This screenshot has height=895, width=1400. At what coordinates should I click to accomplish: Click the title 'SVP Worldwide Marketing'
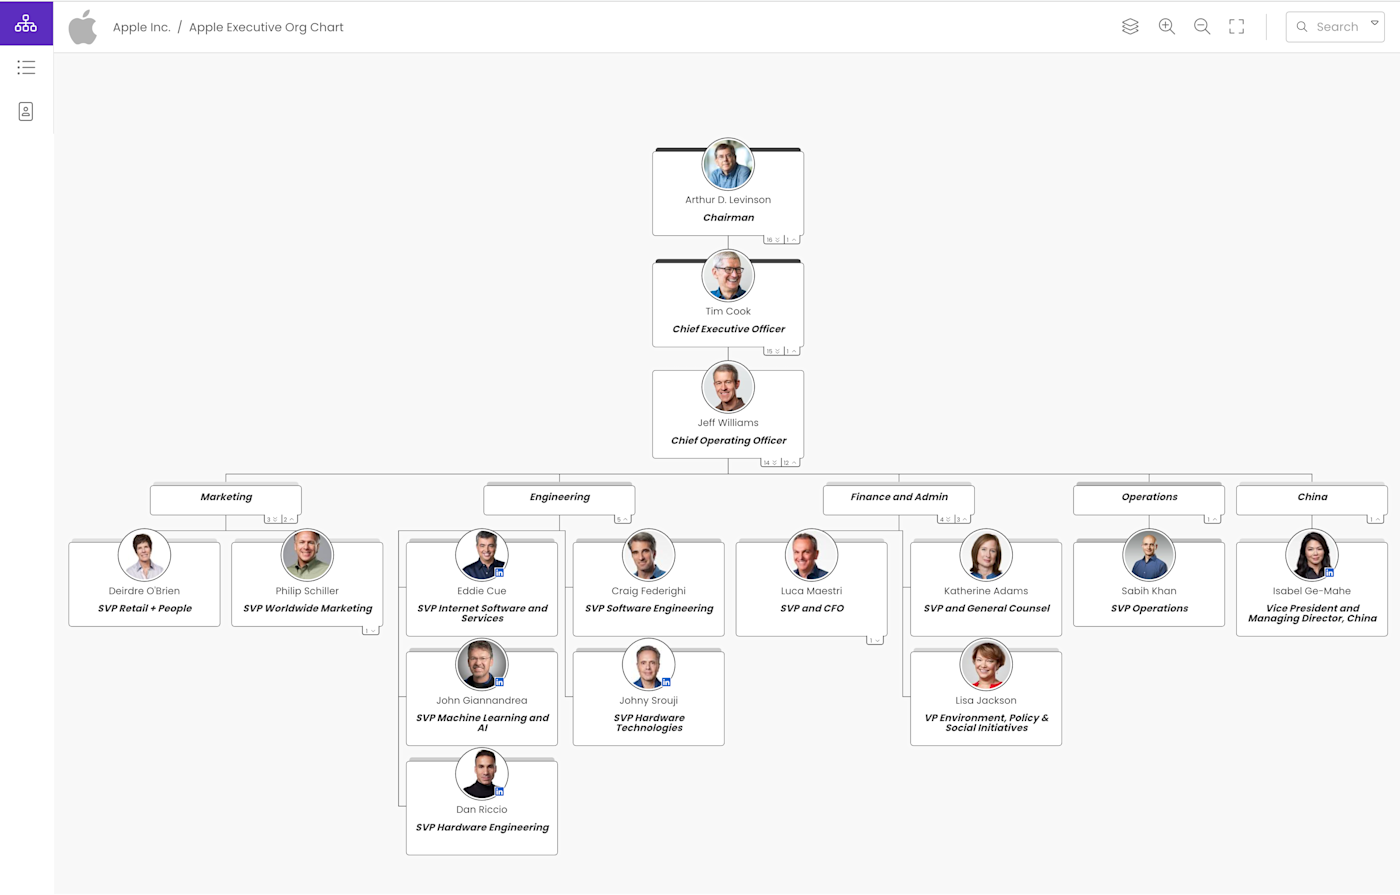point(308,608)
